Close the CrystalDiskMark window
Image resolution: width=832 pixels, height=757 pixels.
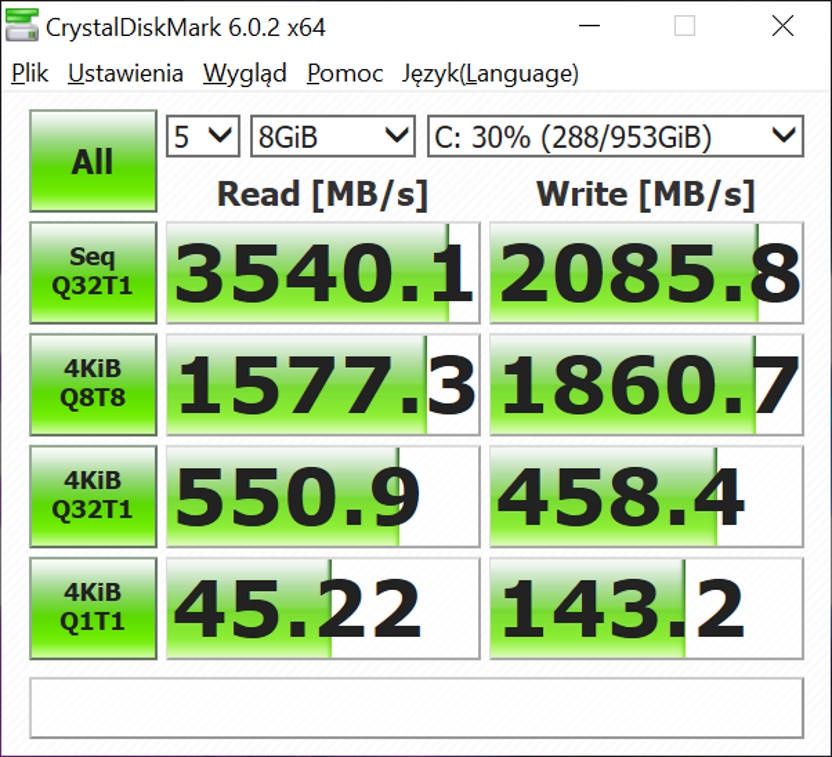point(783,25)
